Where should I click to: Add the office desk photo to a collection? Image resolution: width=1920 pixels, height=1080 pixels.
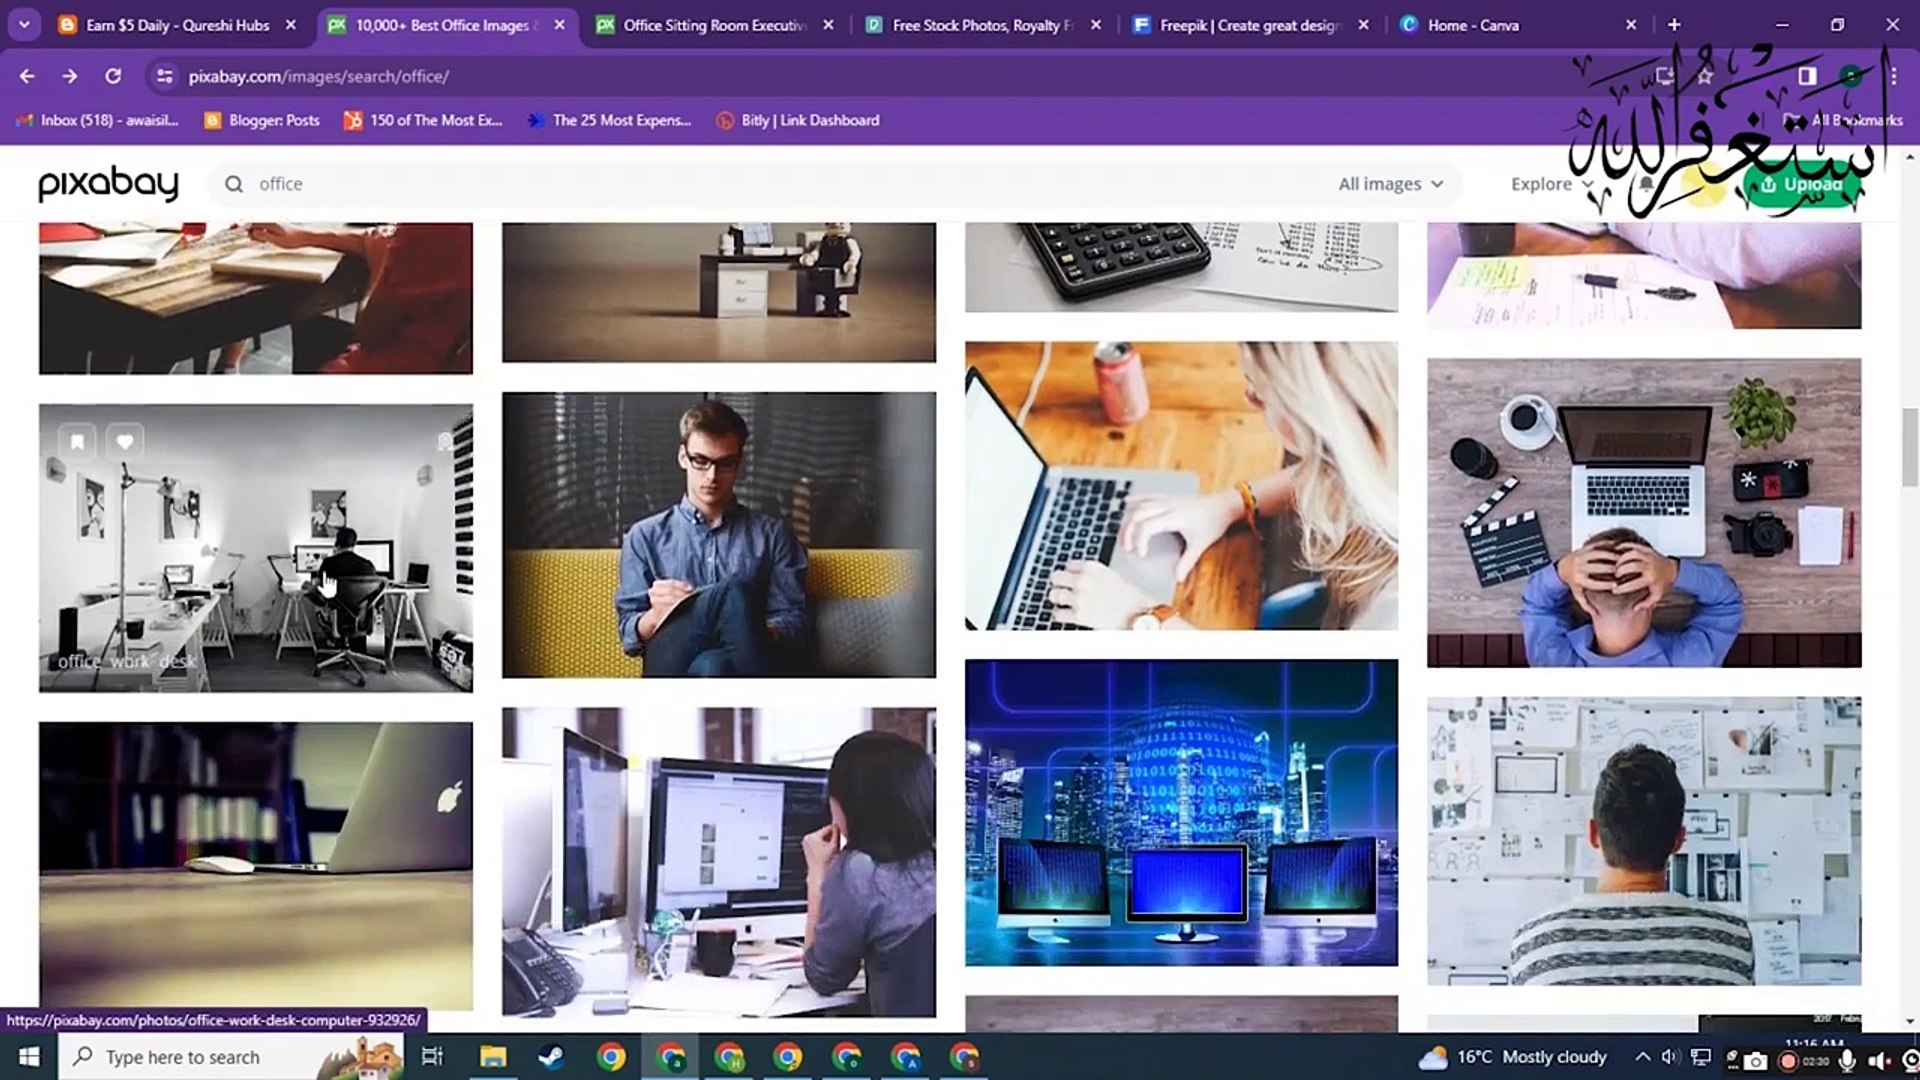pyautogui.click(x=78, y=440)
